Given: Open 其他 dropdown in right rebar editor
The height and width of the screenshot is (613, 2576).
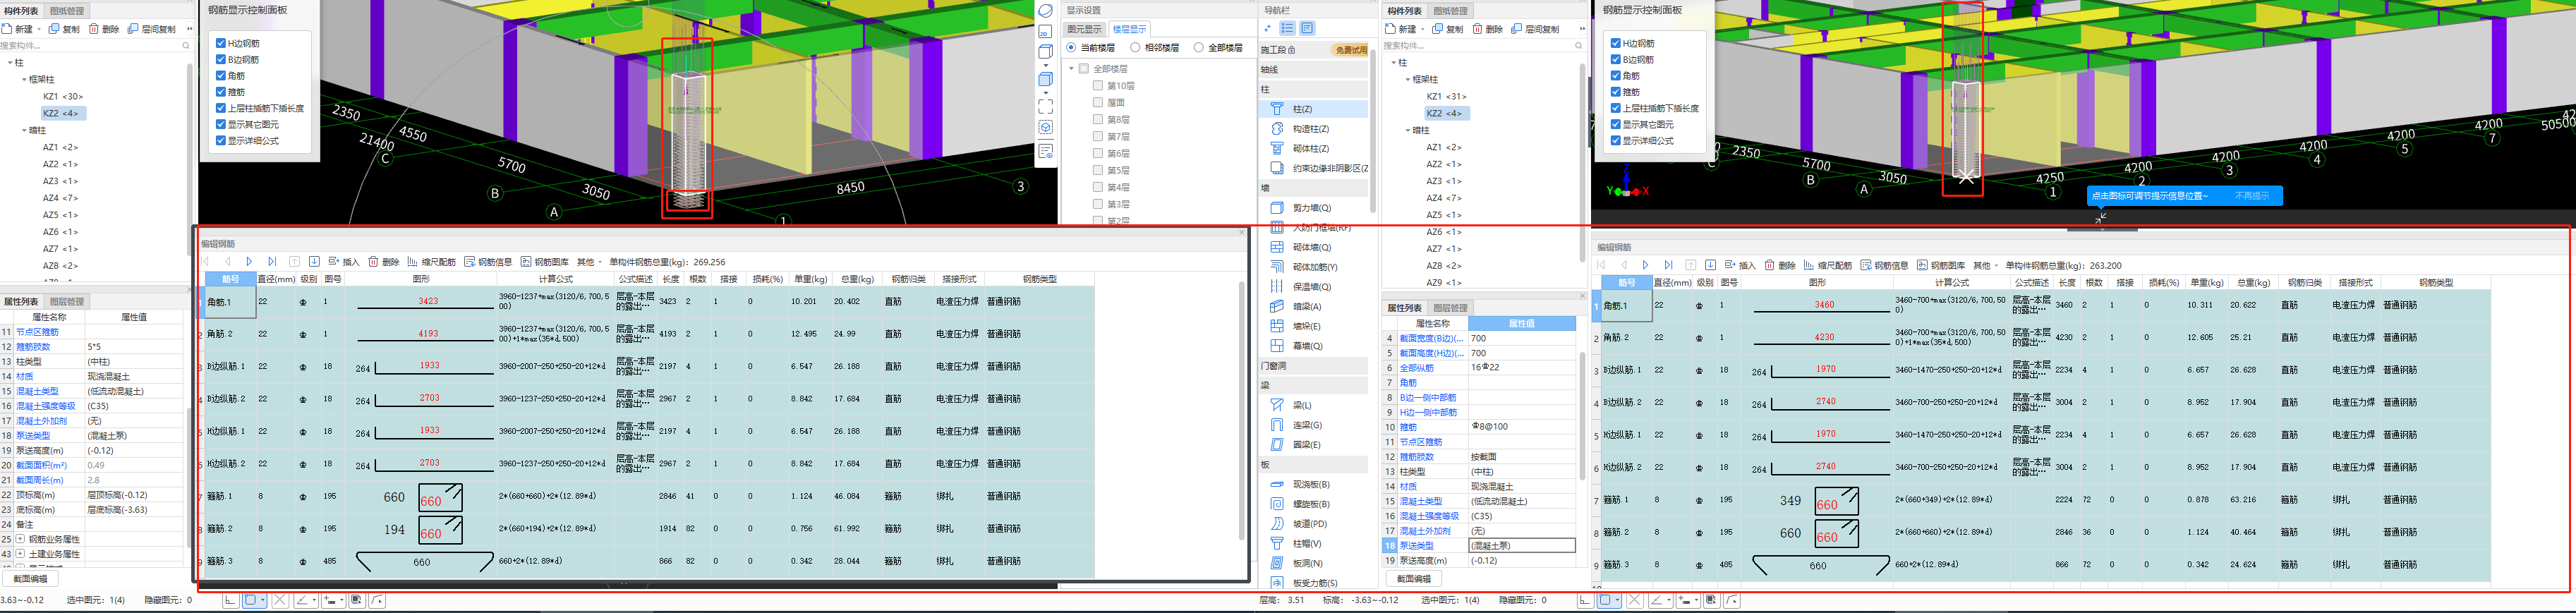Looking at the screenshot, I should [1985, 265].
